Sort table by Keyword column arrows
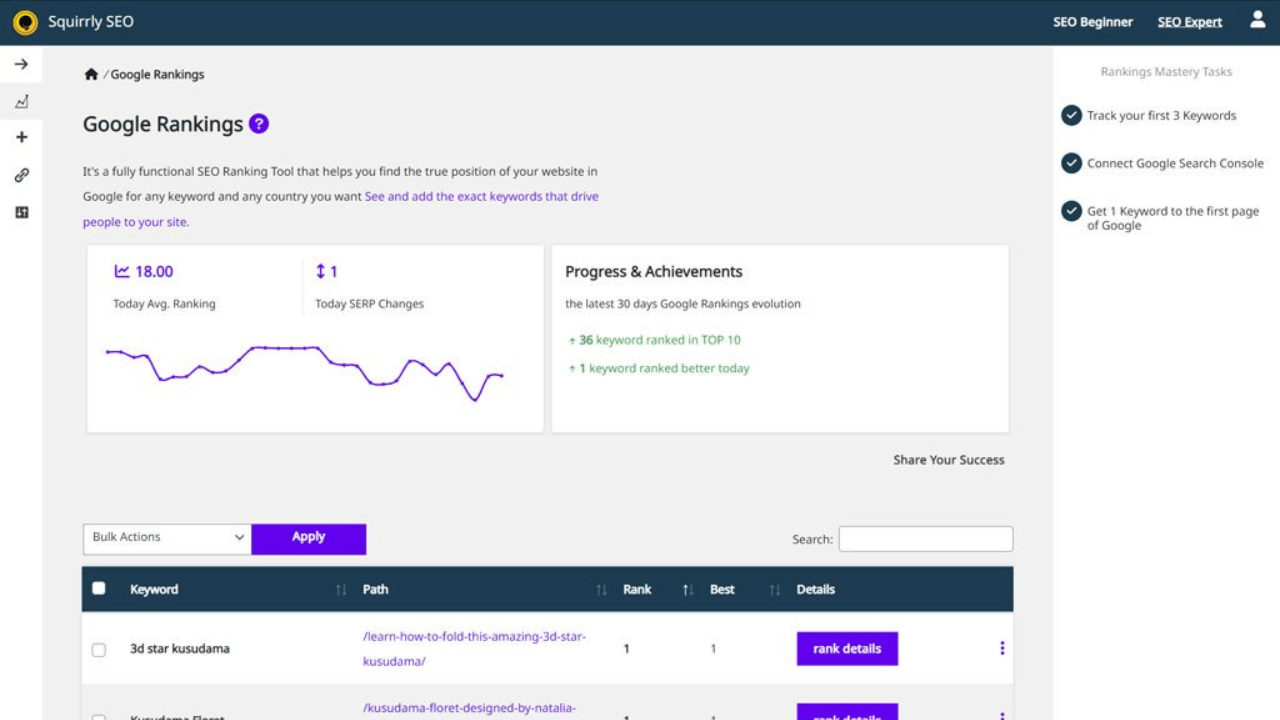1280x720 pixels. [x=341, y=590]
